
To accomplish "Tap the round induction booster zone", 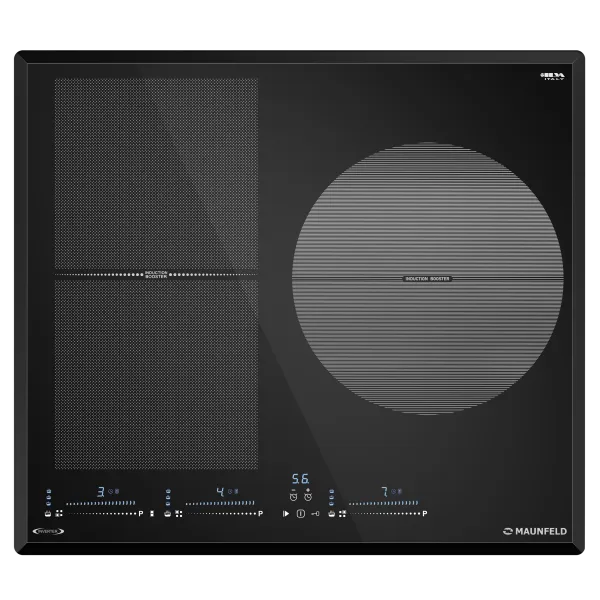I will pyautogui.click(x=427, y=278).
